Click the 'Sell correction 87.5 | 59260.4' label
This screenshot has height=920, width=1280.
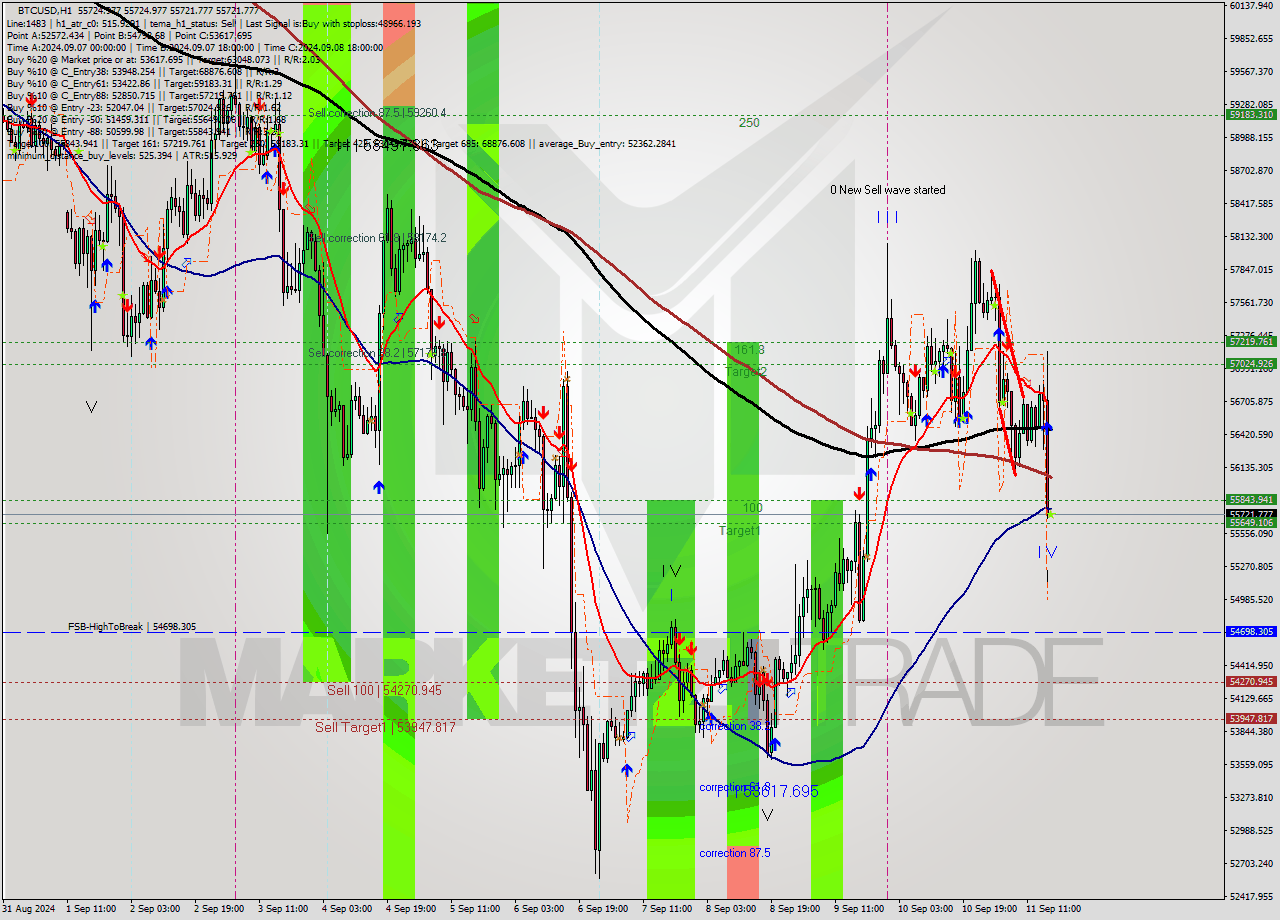[377, 113]
